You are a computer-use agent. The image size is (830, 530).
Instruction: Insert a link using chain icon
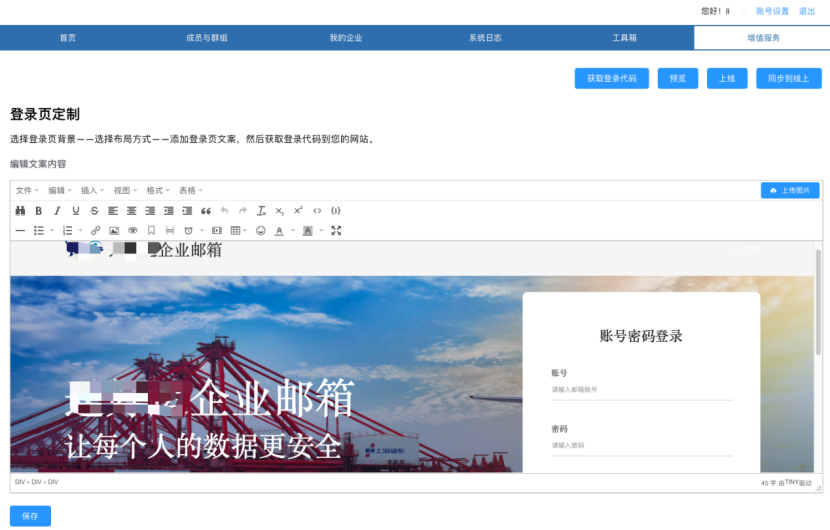tap(96, 230)
